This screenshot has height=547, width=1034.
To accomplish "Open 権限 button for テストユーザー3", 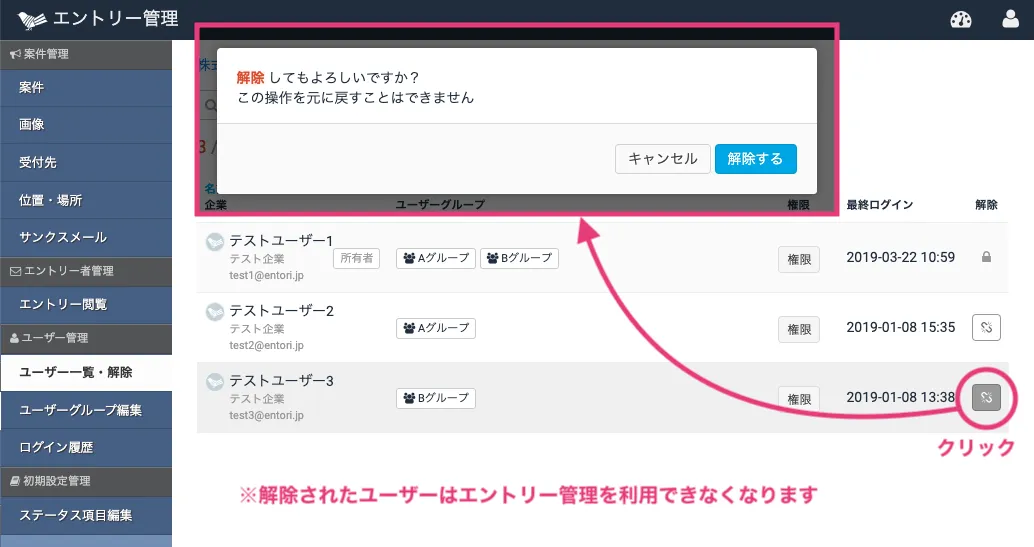I will (x=799, y=399).
